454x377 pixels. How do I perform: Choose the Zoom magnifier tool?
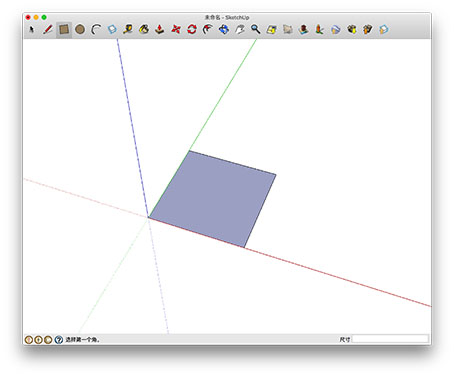click(x=256, y=30)
